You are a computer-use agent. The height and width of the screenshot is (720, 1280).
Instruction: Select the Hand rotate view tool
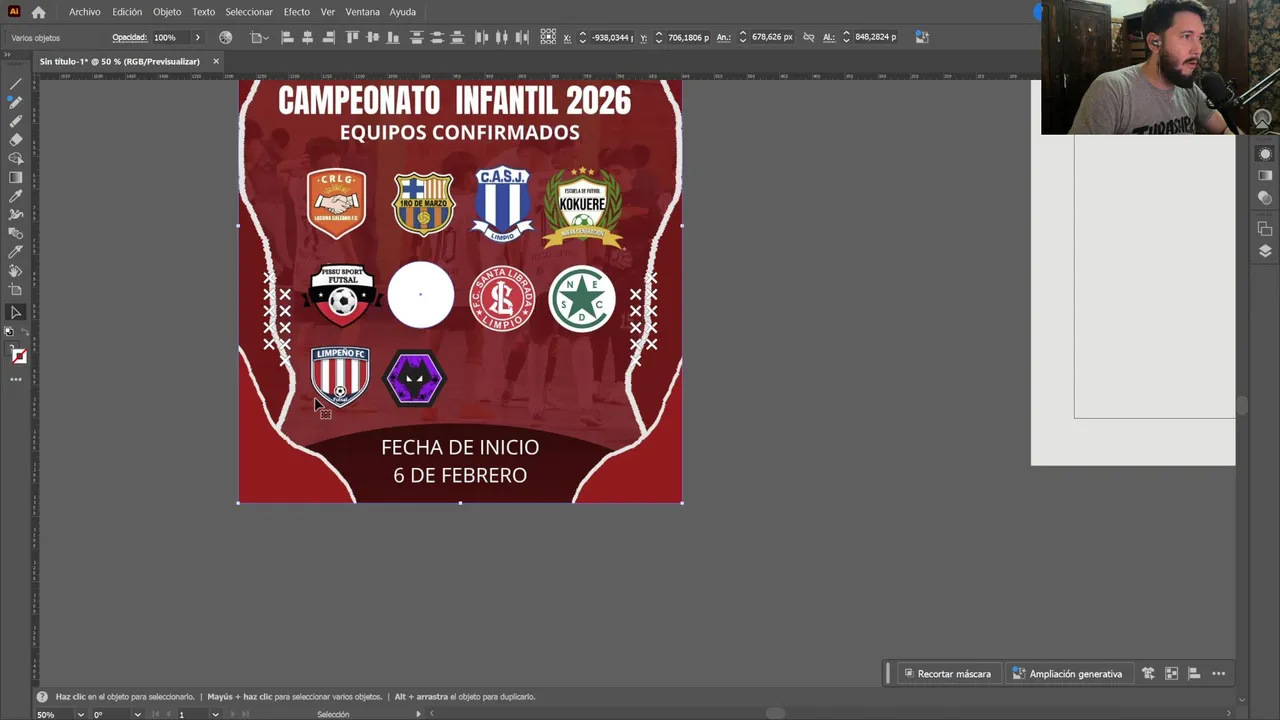click(15, 271)
